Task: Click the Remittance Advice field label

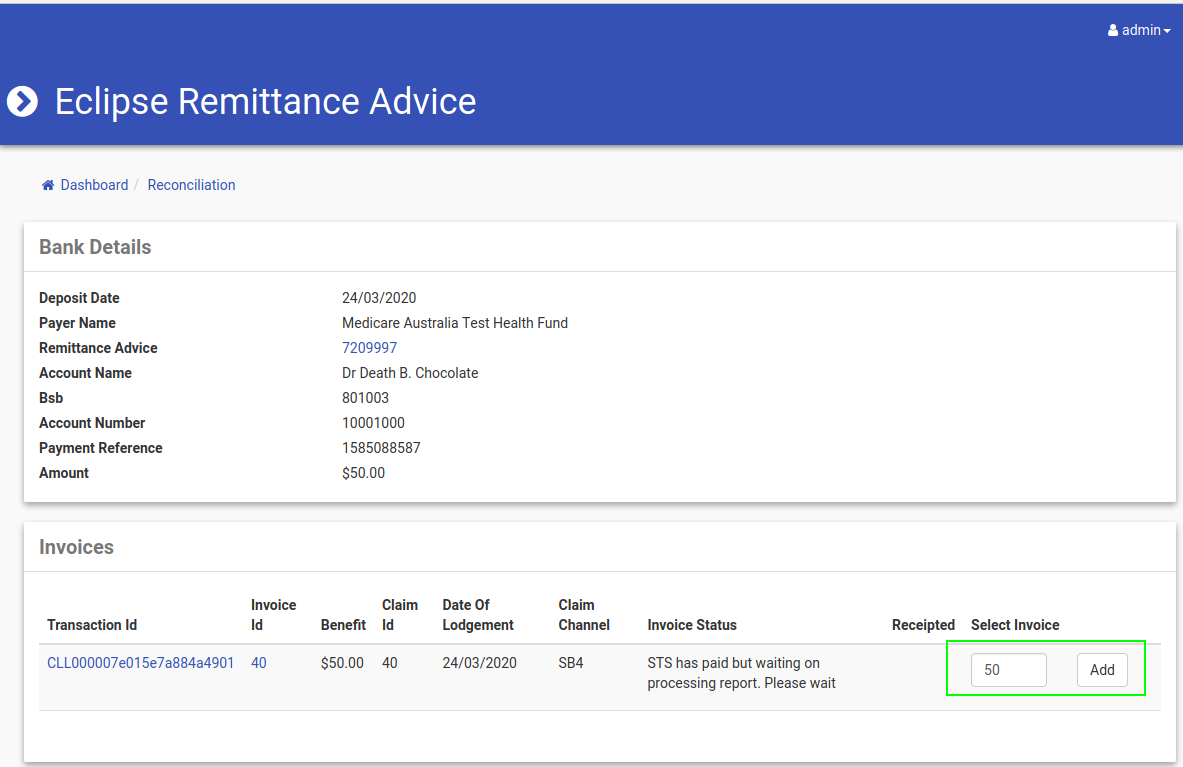Action: (98, 348)
